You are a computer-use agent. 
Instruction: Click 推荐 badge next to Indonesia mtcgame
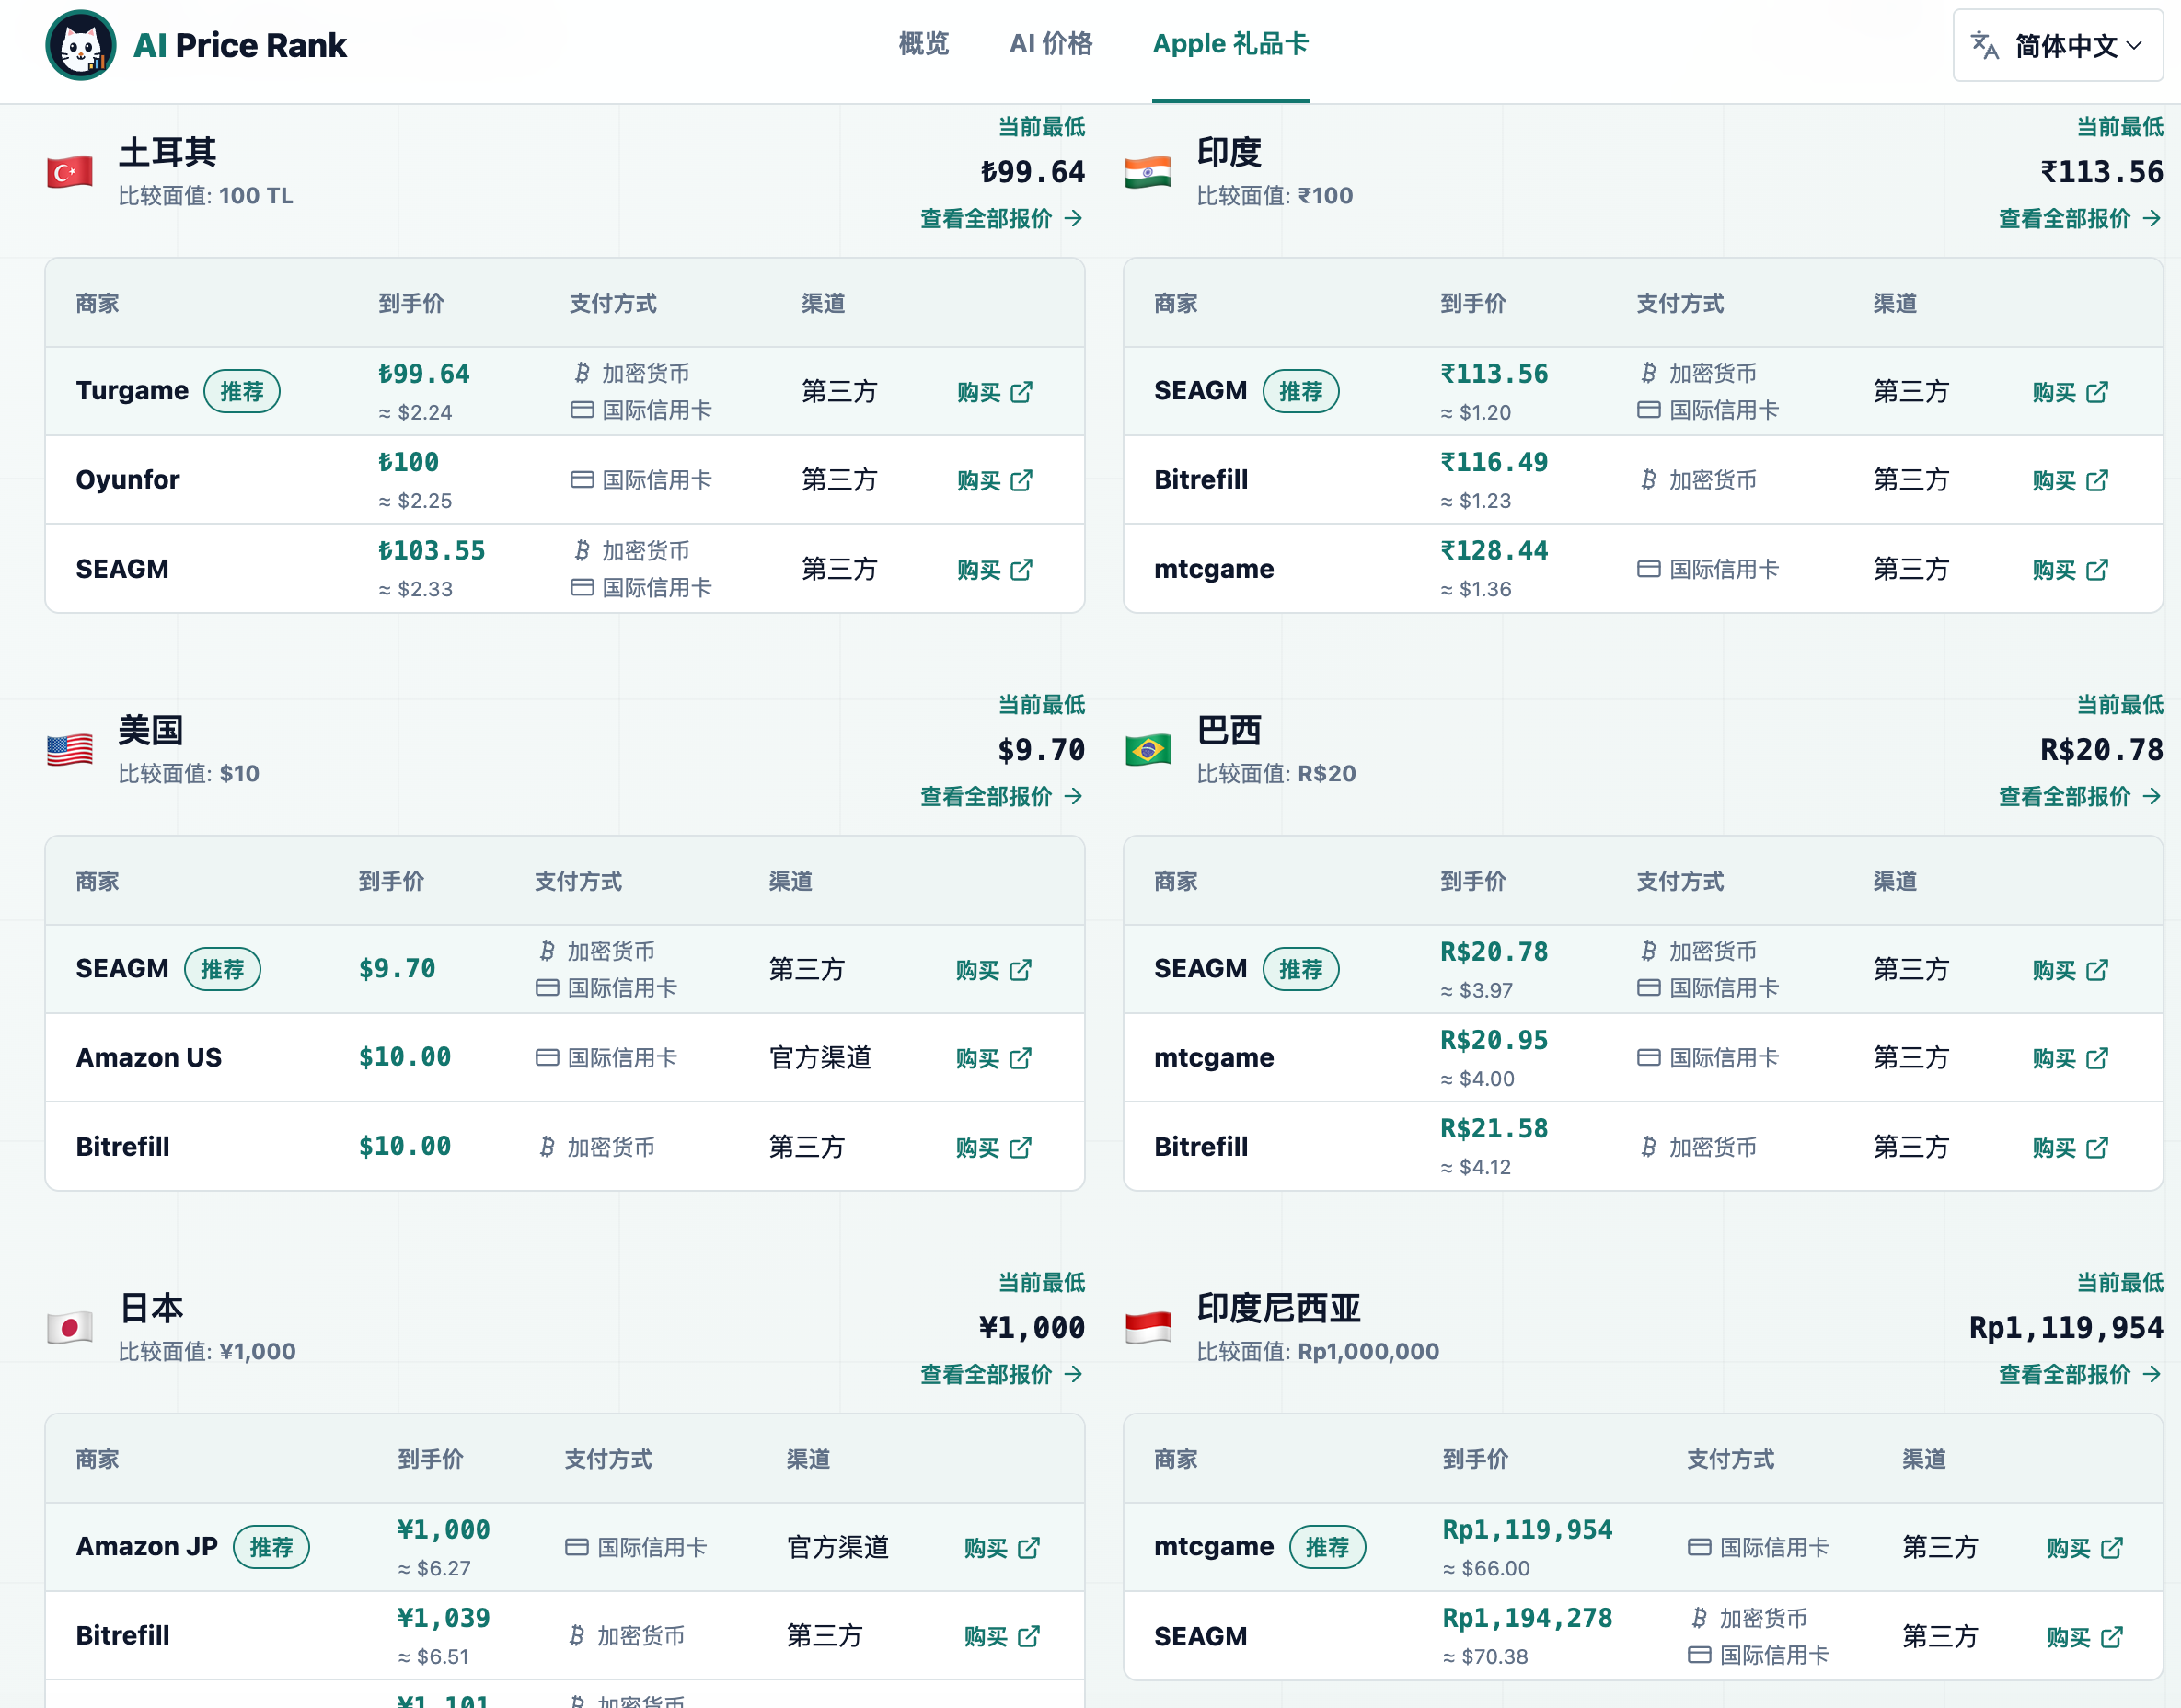[x=1328, y=1547]
